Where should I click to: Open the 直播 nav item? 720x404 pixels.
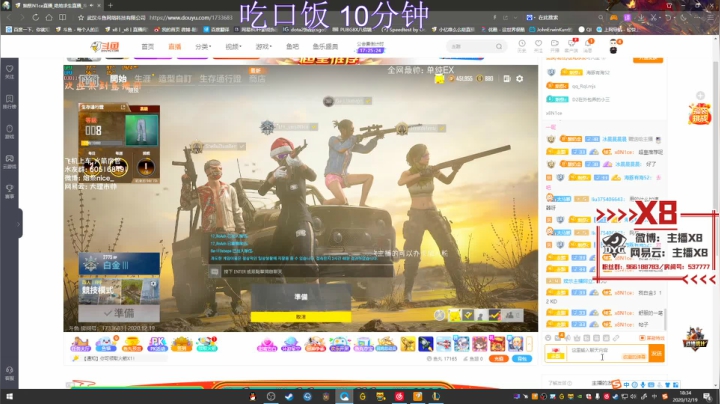pos(174,46)
